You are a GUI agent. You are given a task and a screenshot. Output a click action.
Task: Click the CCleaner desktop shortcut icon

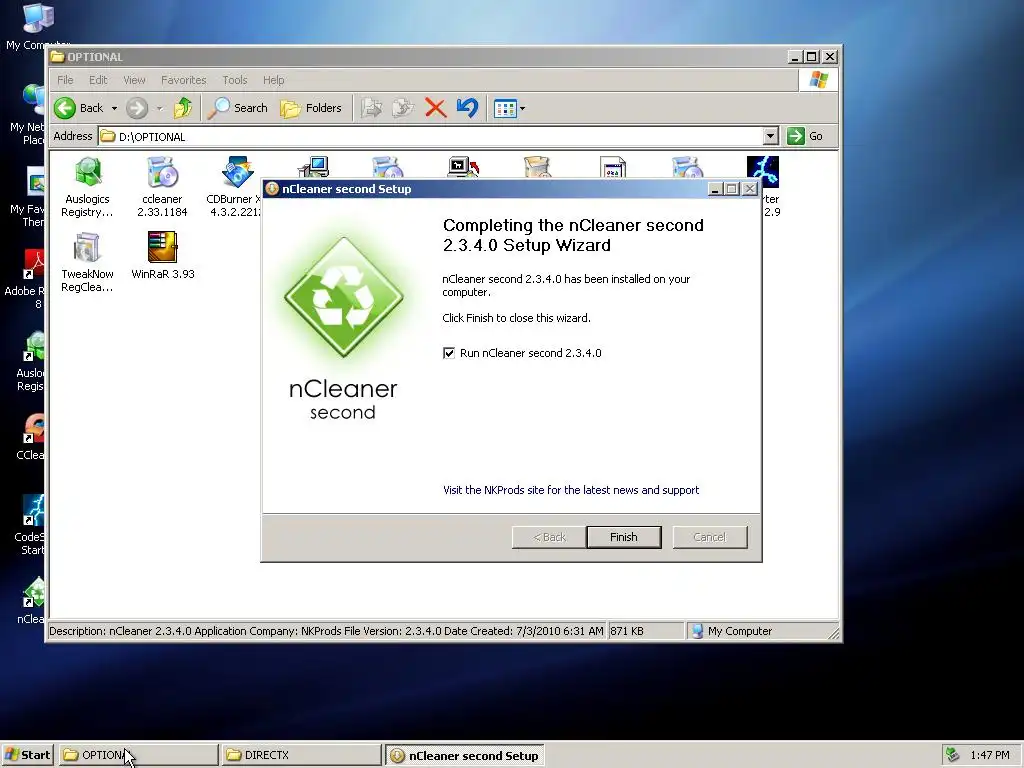[33, 429]
